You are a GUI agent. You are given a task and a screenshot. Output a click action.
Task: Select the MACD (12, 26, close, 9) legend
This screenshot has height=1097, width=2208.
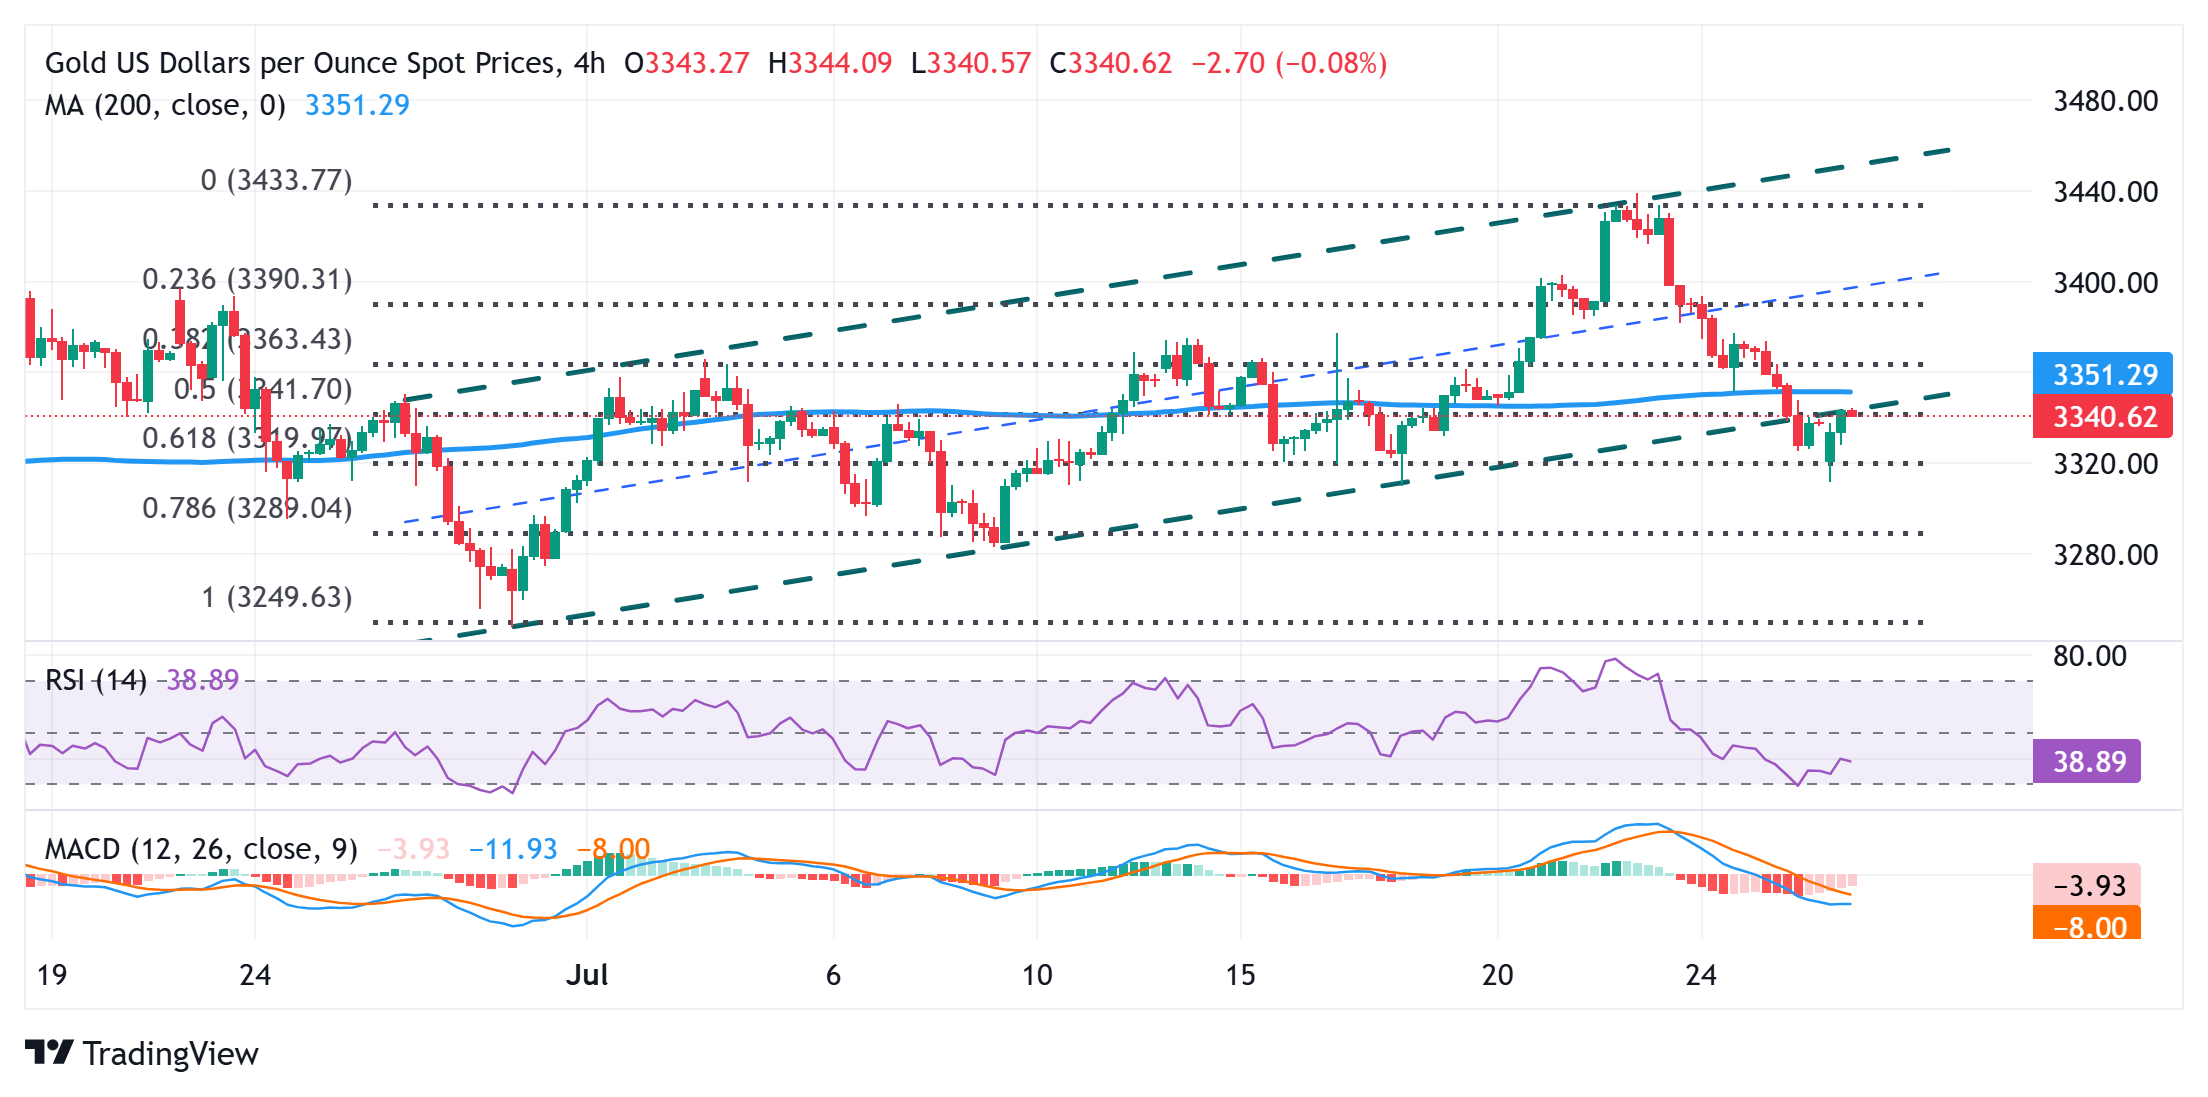(x=201, y=849)
